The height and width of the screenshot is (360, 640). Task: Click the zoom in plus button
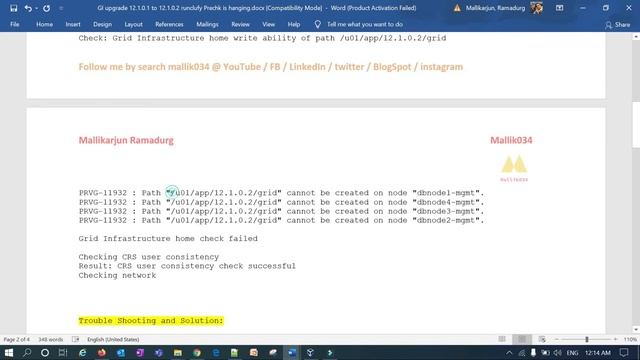[616, 340]
